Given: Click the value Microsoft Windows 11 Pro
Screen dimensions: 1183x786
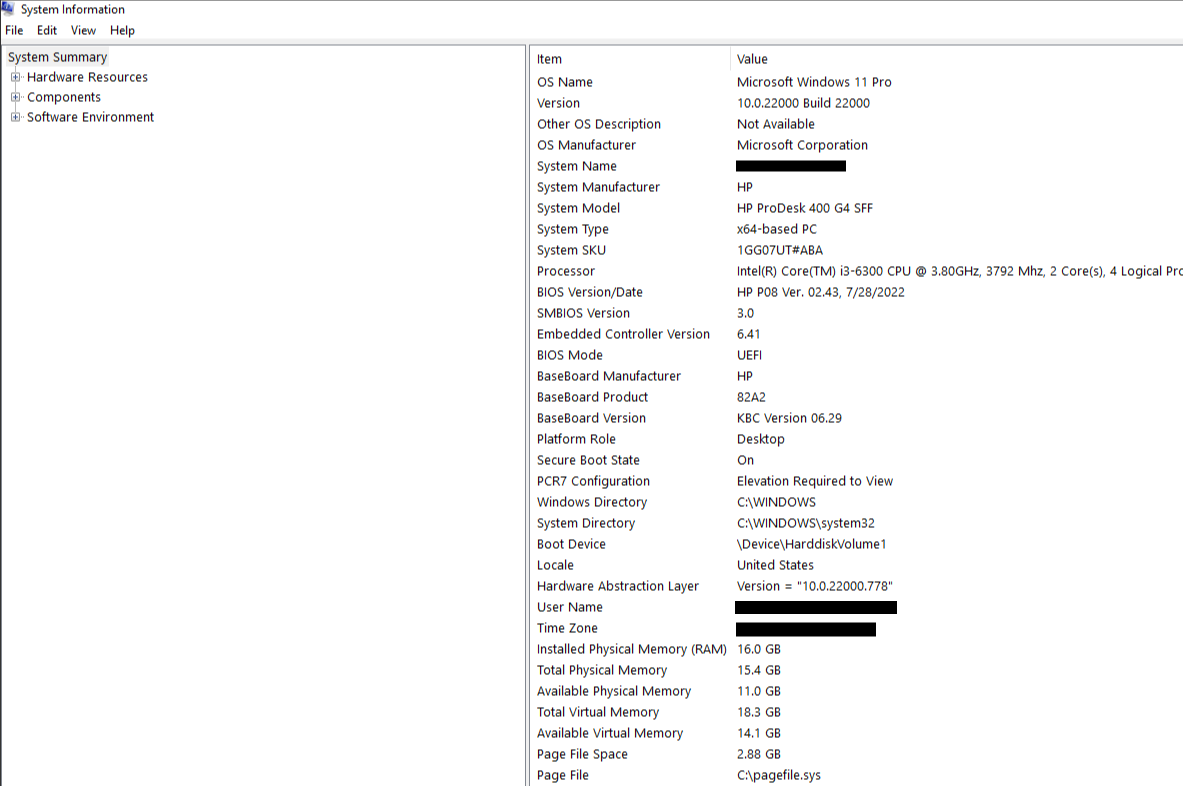Looking at the screenshot, I should pos(814,82).
